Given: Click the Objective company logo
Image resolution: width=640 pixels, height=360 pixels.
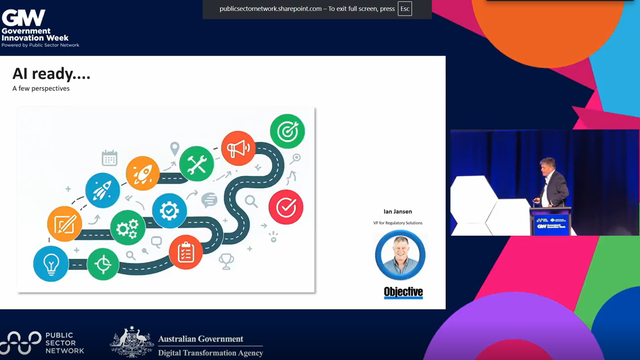Looking at the screenshot, I should pyautogui.click(x=403, y=292).
